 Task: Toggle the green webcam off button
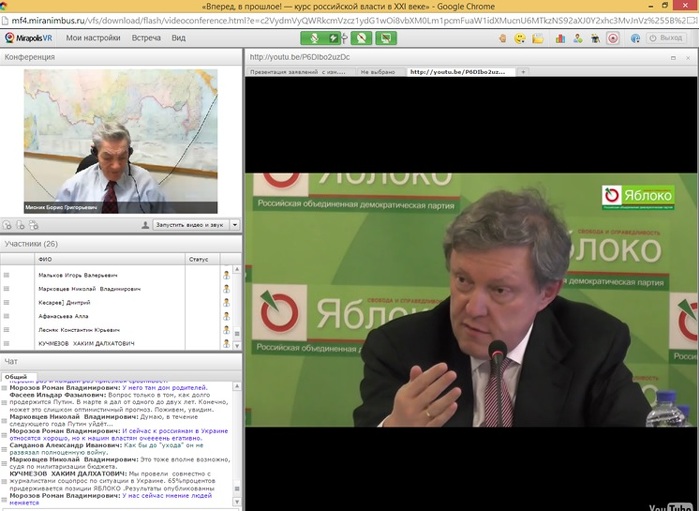tap(361, 38)
